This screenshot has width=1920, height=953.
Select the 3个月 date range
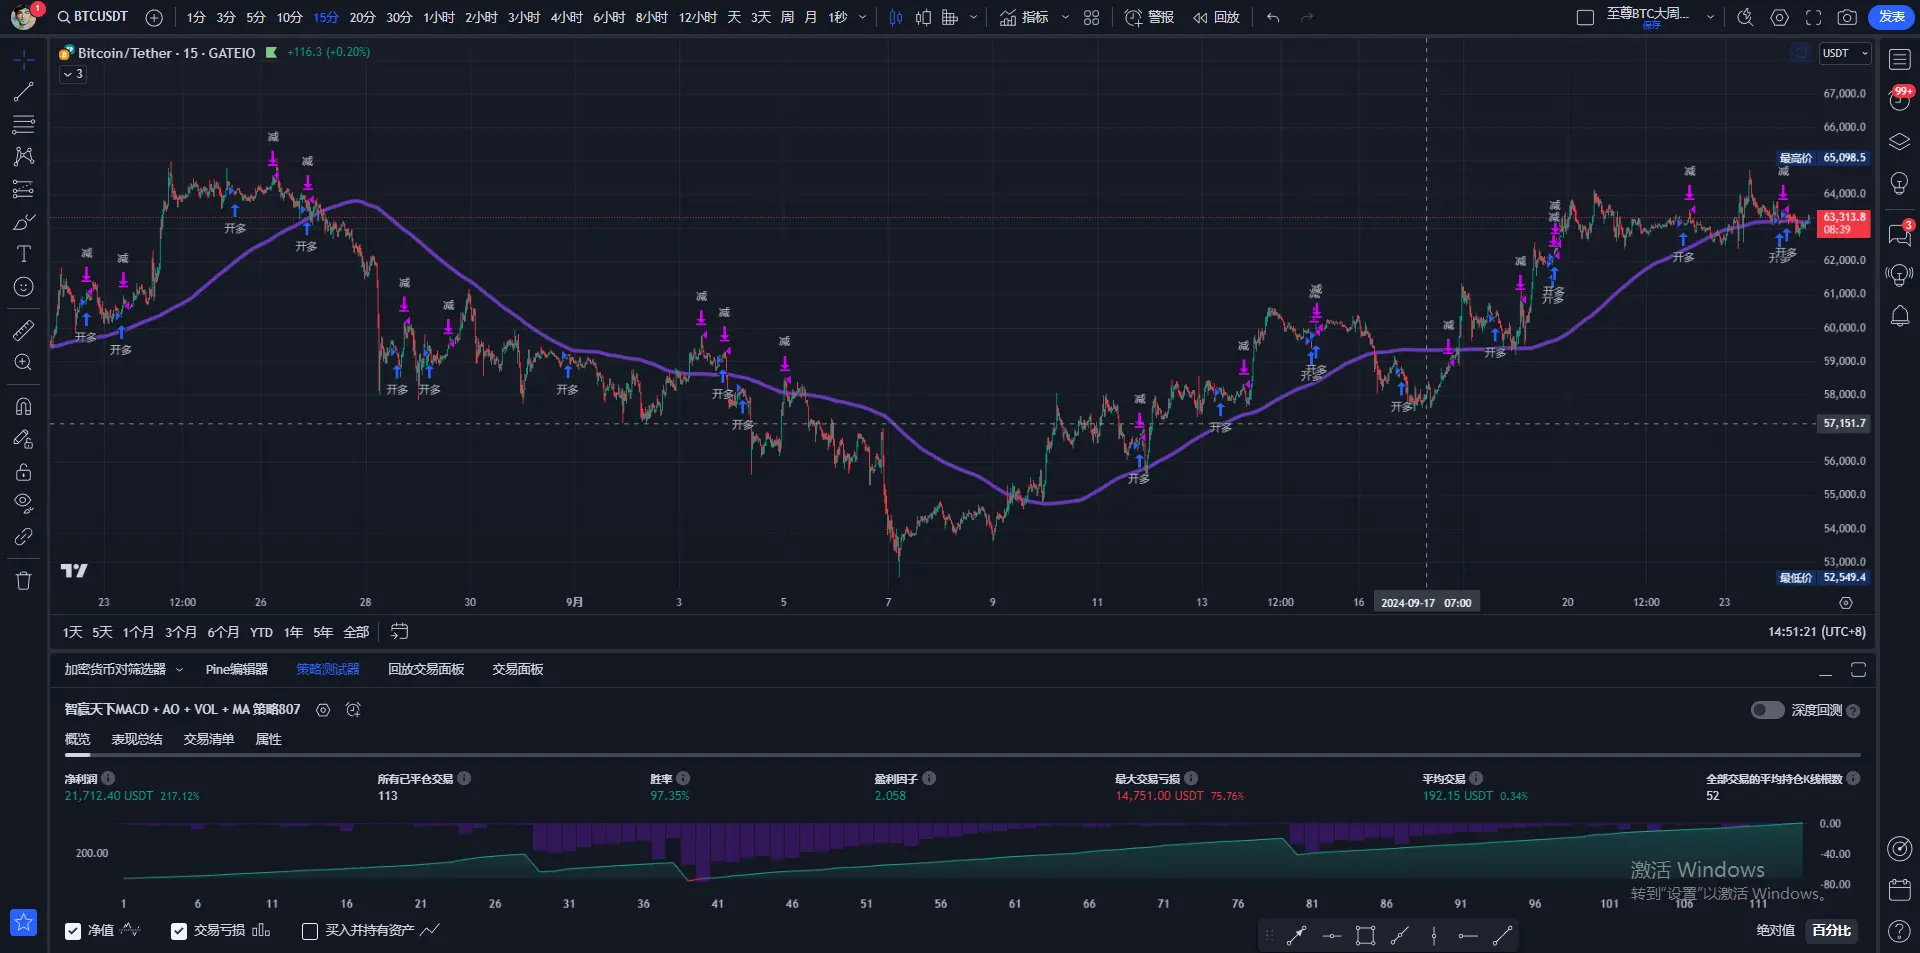click(180, 632)
